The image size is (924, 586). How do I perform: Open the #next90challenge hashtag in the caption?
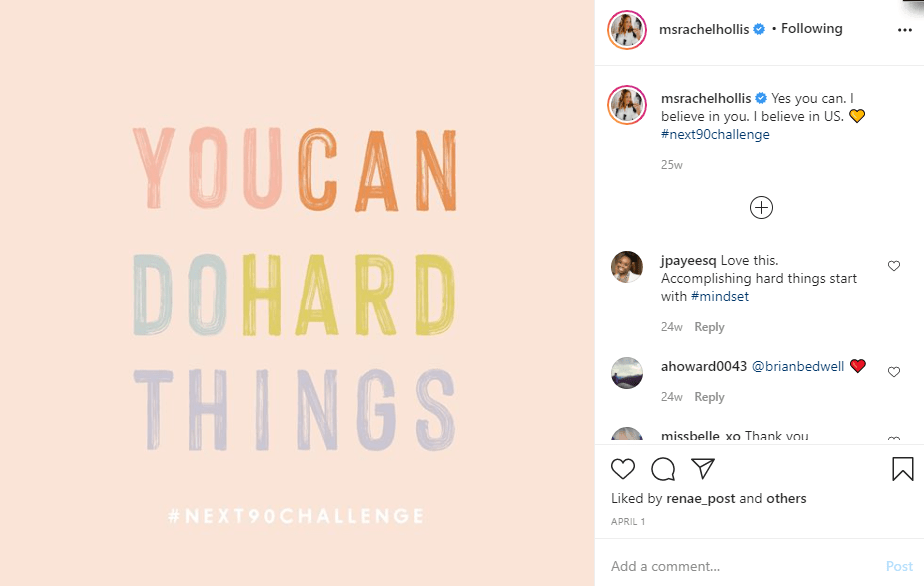pyautogui.click(x=715, y=134)
